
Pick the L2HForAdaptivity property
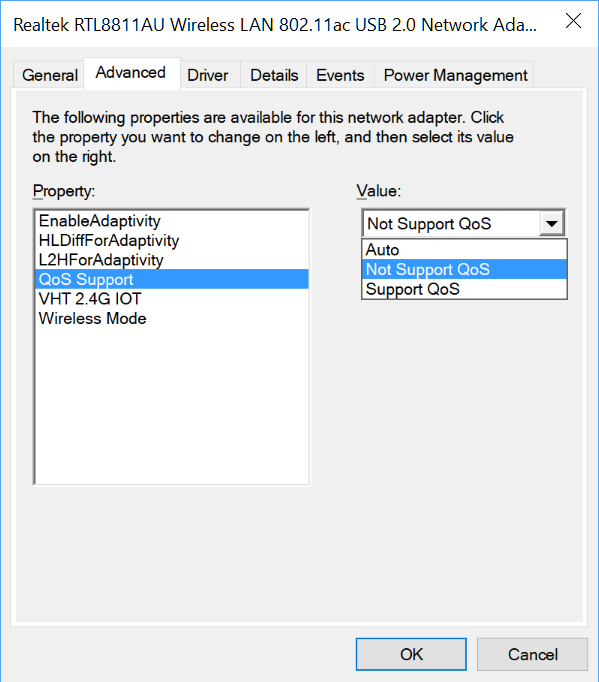coord(172,260)
